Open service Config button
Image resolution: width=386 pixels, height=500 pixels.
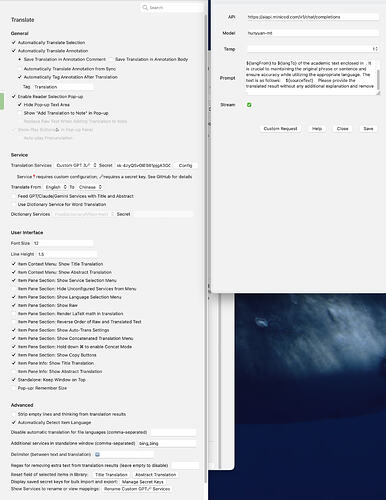pyautogui.click(x=185, y=165)
